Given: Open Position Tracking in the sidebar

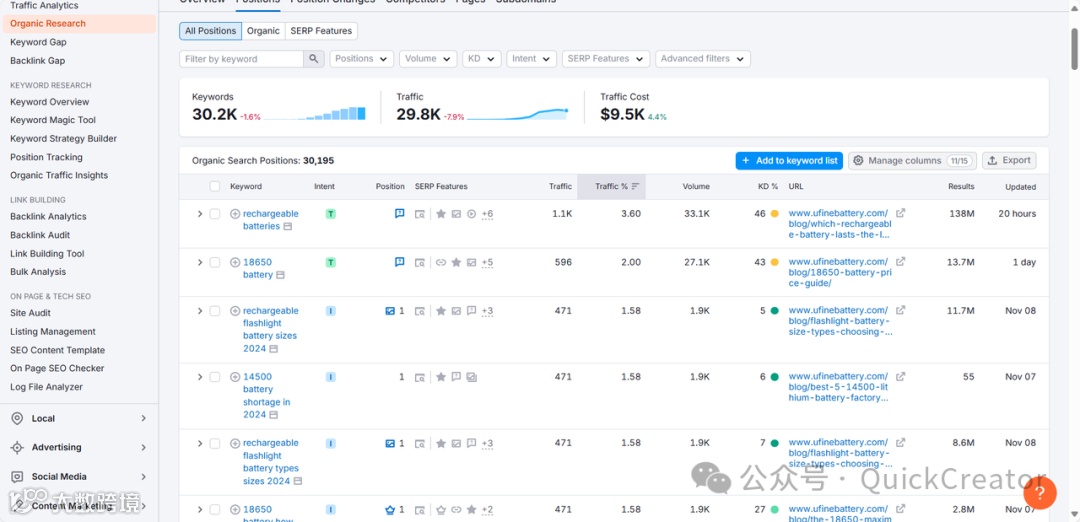Looking at the screenshot, I should coord(46,157).
